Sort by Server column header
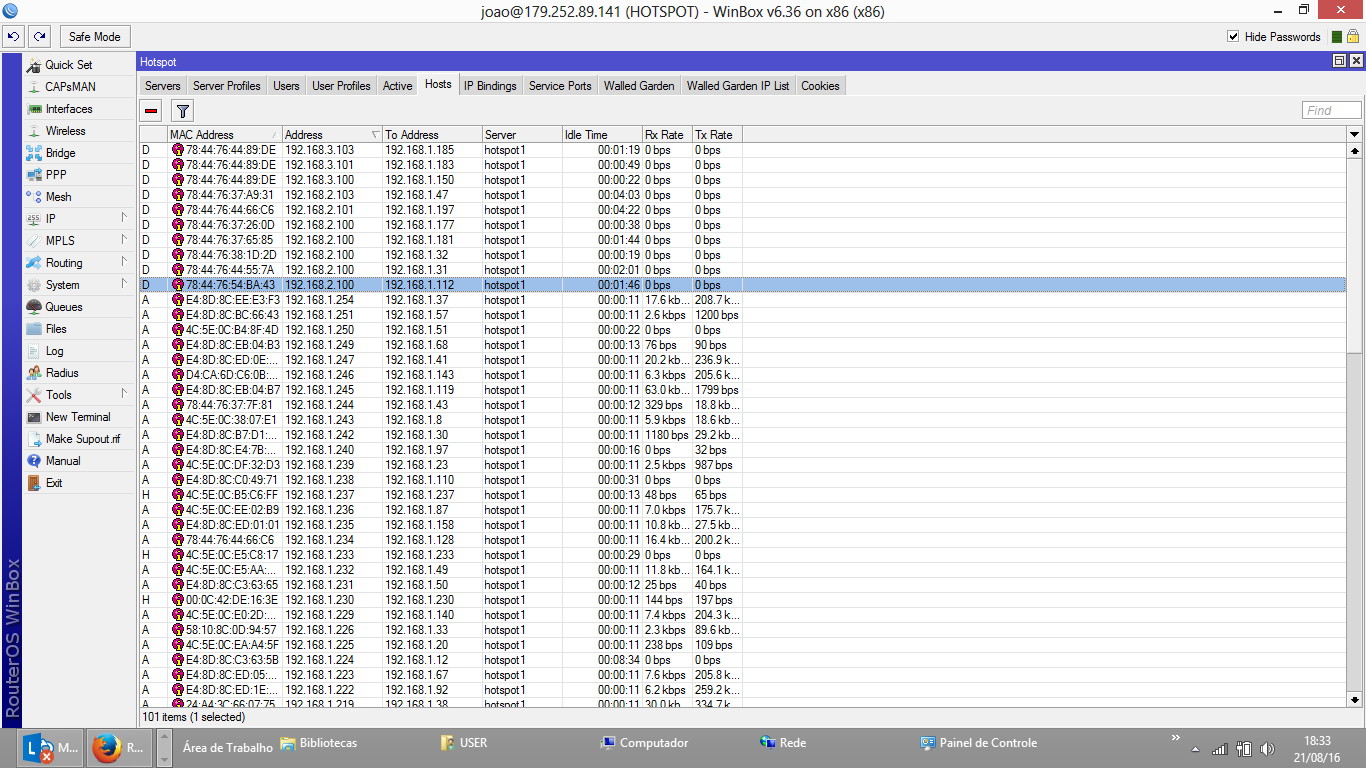 click(522, 134)
